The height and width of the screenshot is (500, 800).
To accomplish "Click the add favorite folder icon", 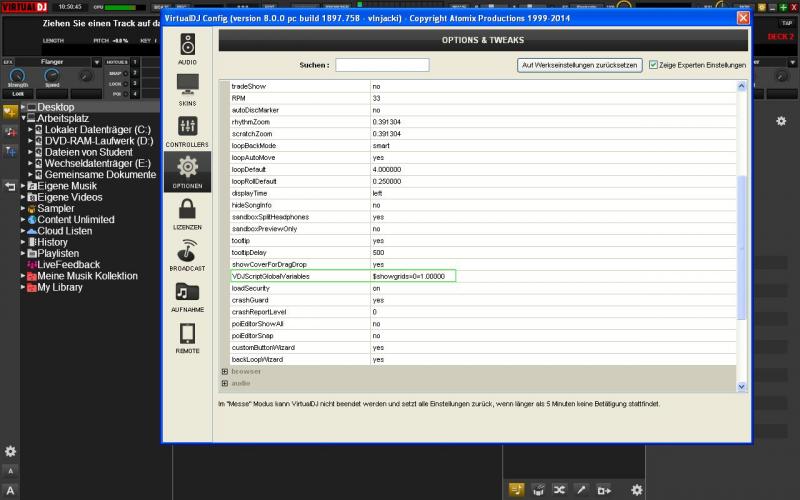I will point(10,111).
